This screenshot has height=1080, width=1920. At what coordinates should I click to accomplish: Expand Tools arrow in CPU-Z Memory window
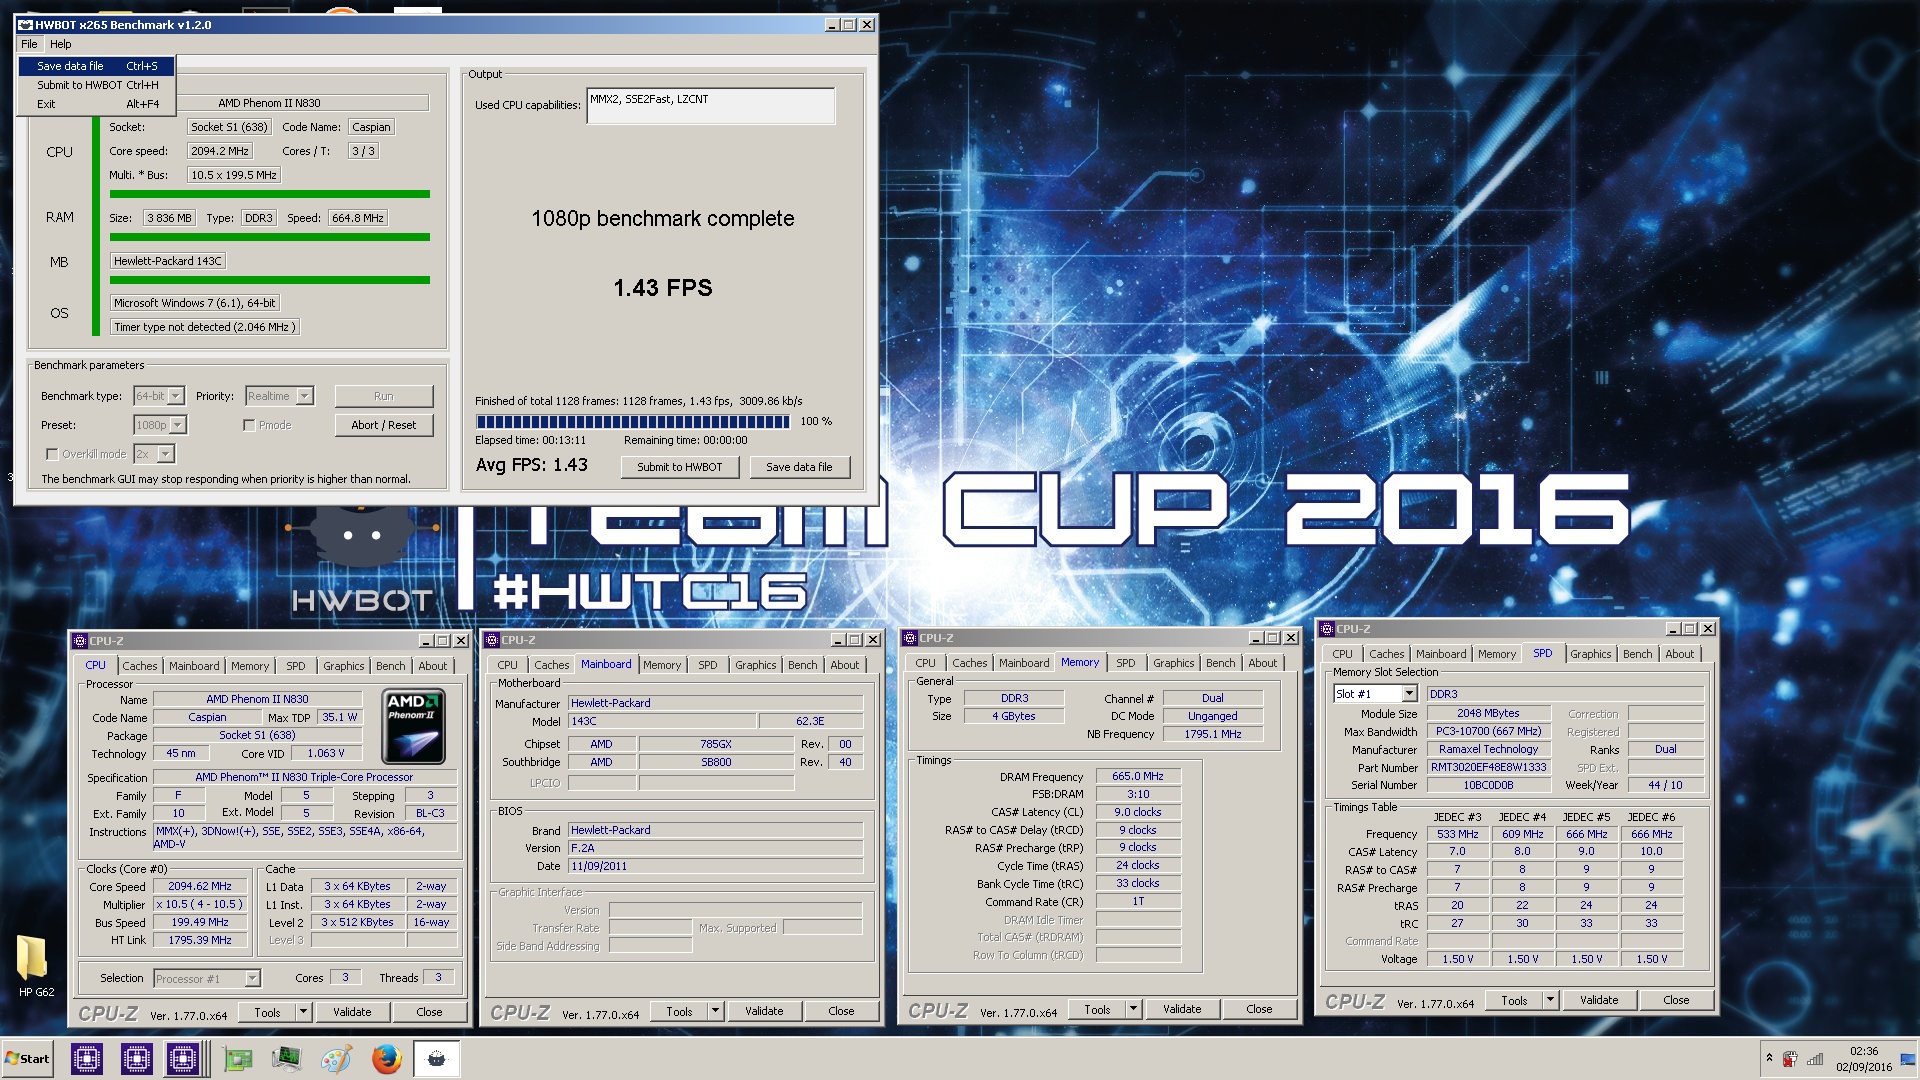coord(1133,1009)
